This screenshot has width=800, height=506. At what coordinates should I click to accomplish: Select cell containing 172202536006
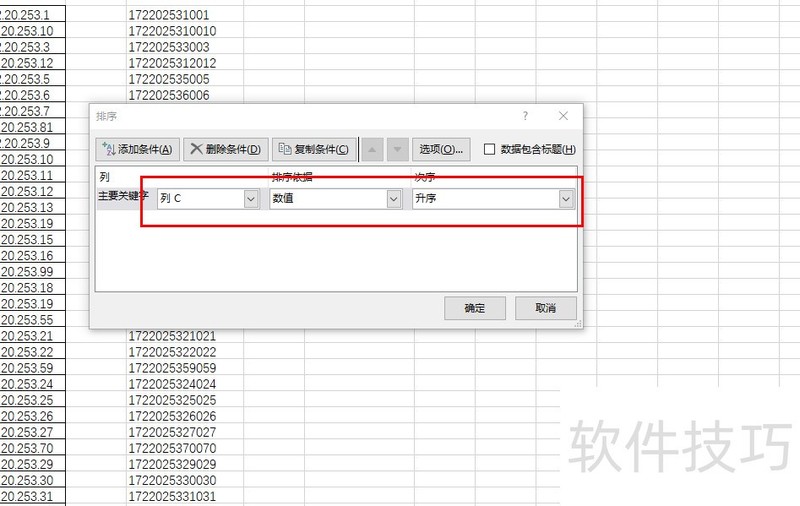pyautogui.click(x=185, y=95)
